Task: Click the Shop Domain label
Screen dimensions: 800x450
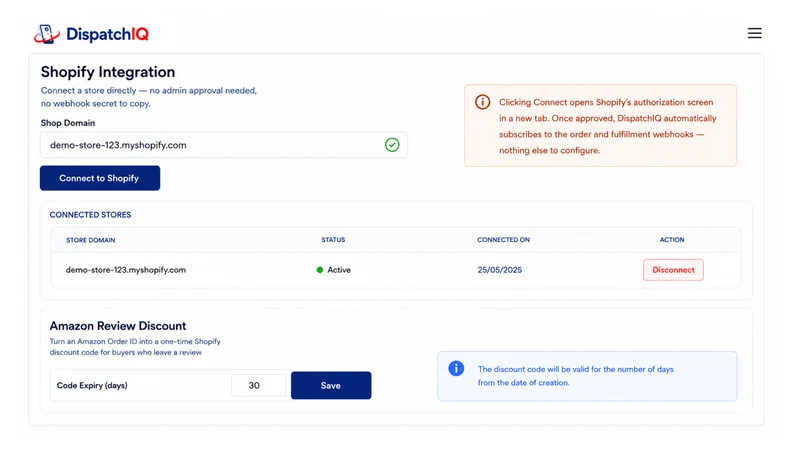Action: click(x=68, y=123)
